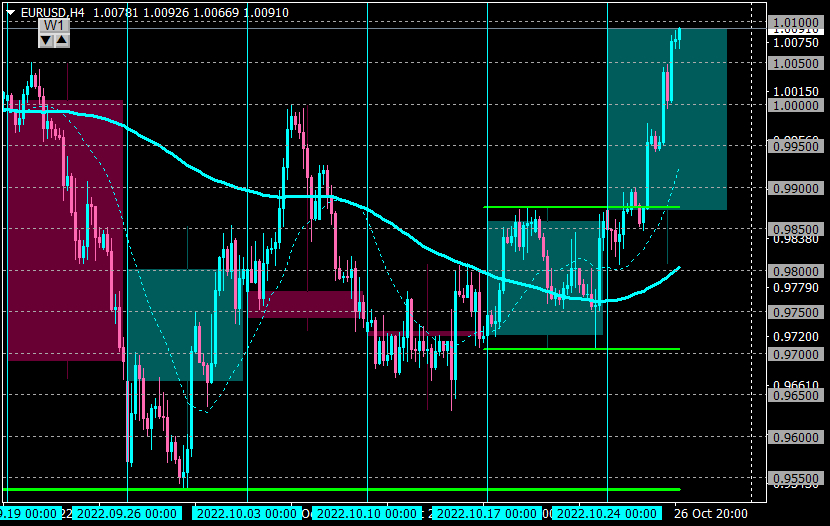Screen dimensions: 830x526
Task: Click the 26 Oct 20:00 time label
Action: click(x=710, y=513)
